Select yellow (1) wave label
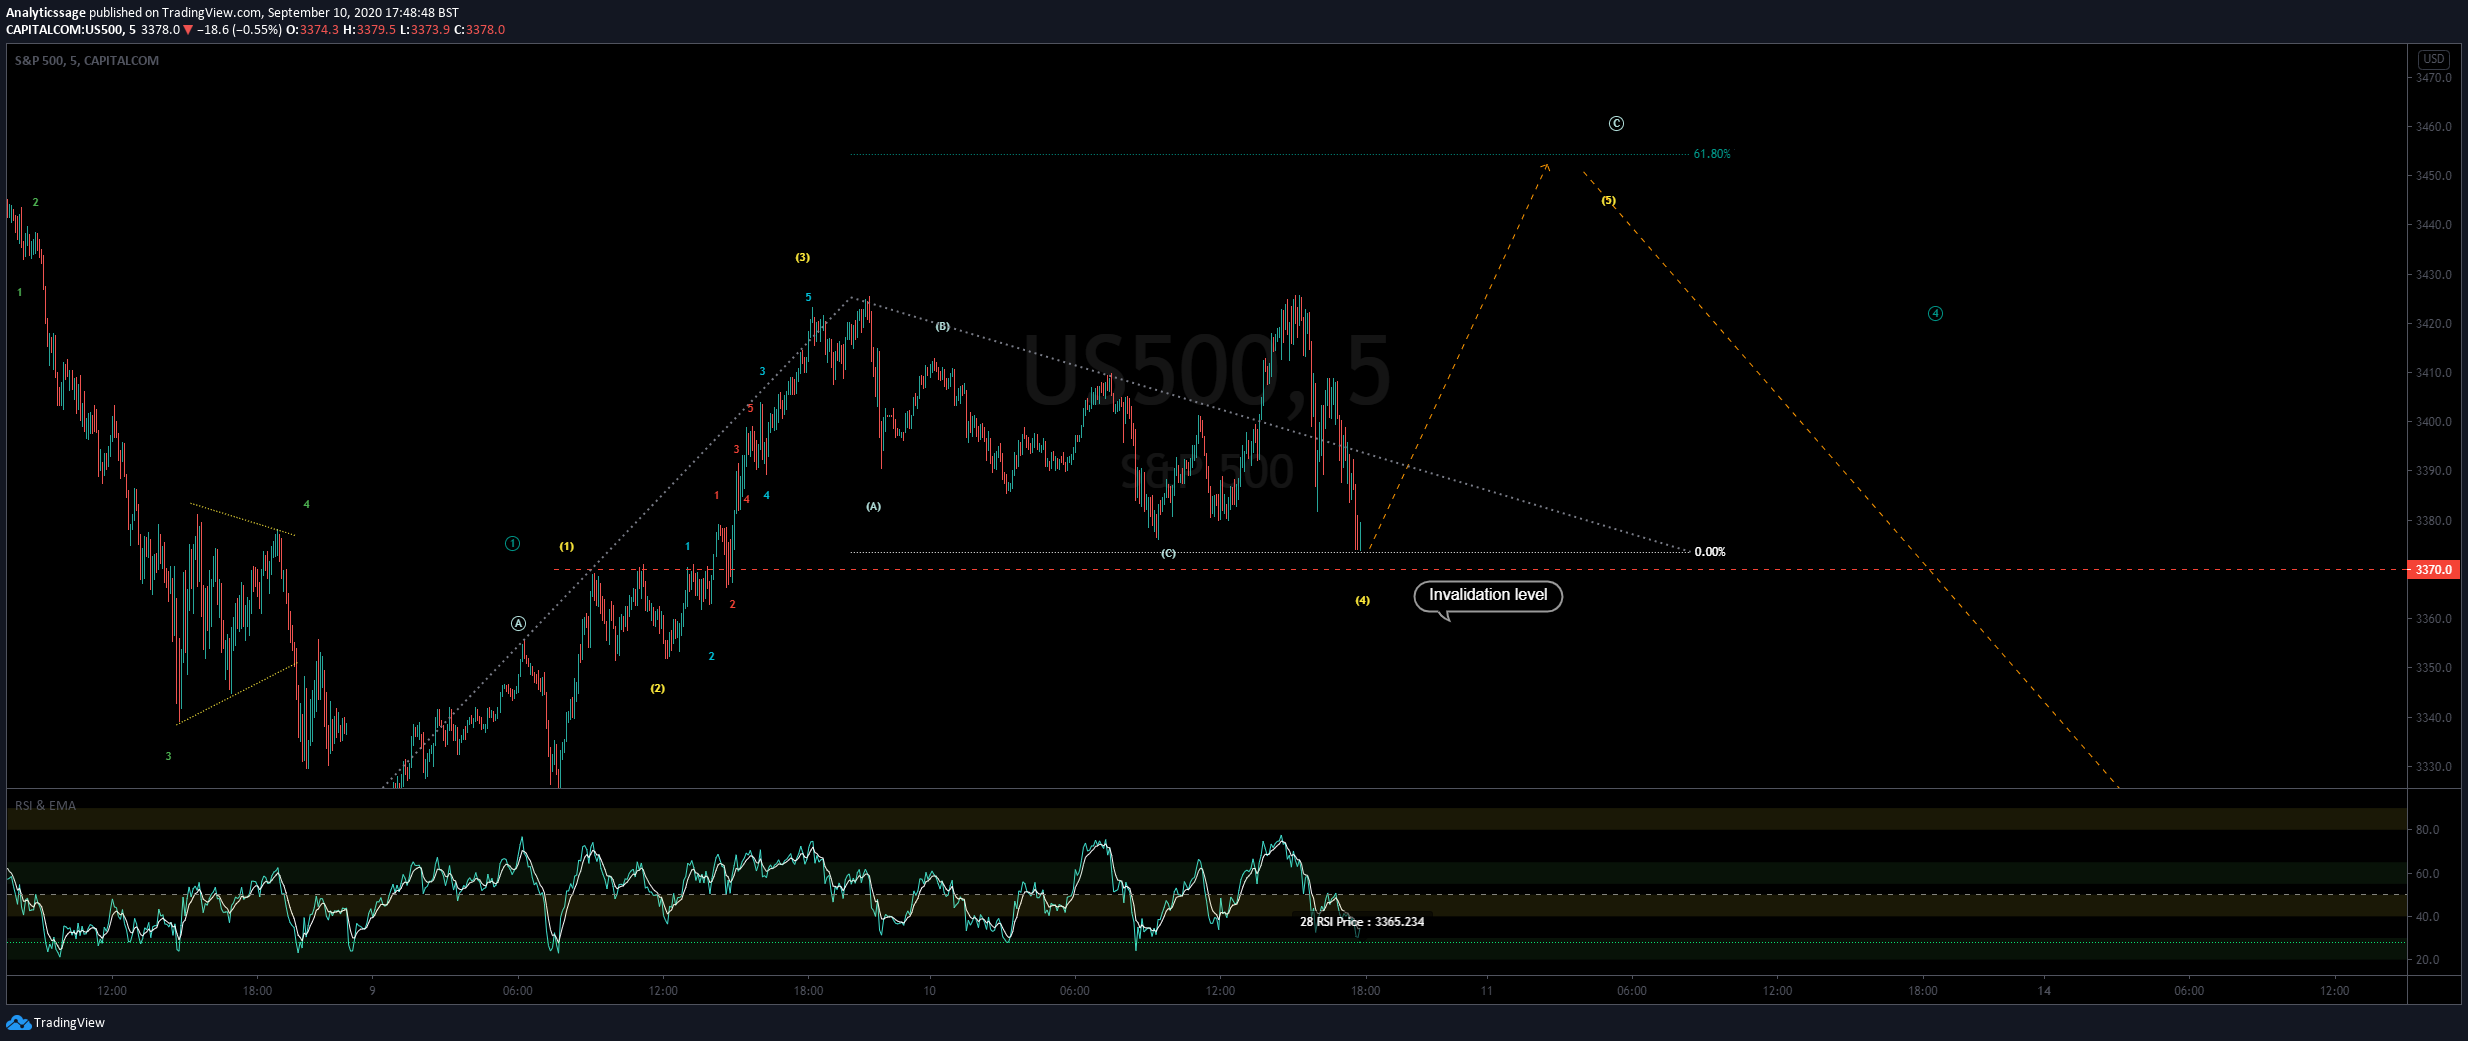Image resolution: width=2468 pixels, height=1041 pixels. [x=566, y=547]
